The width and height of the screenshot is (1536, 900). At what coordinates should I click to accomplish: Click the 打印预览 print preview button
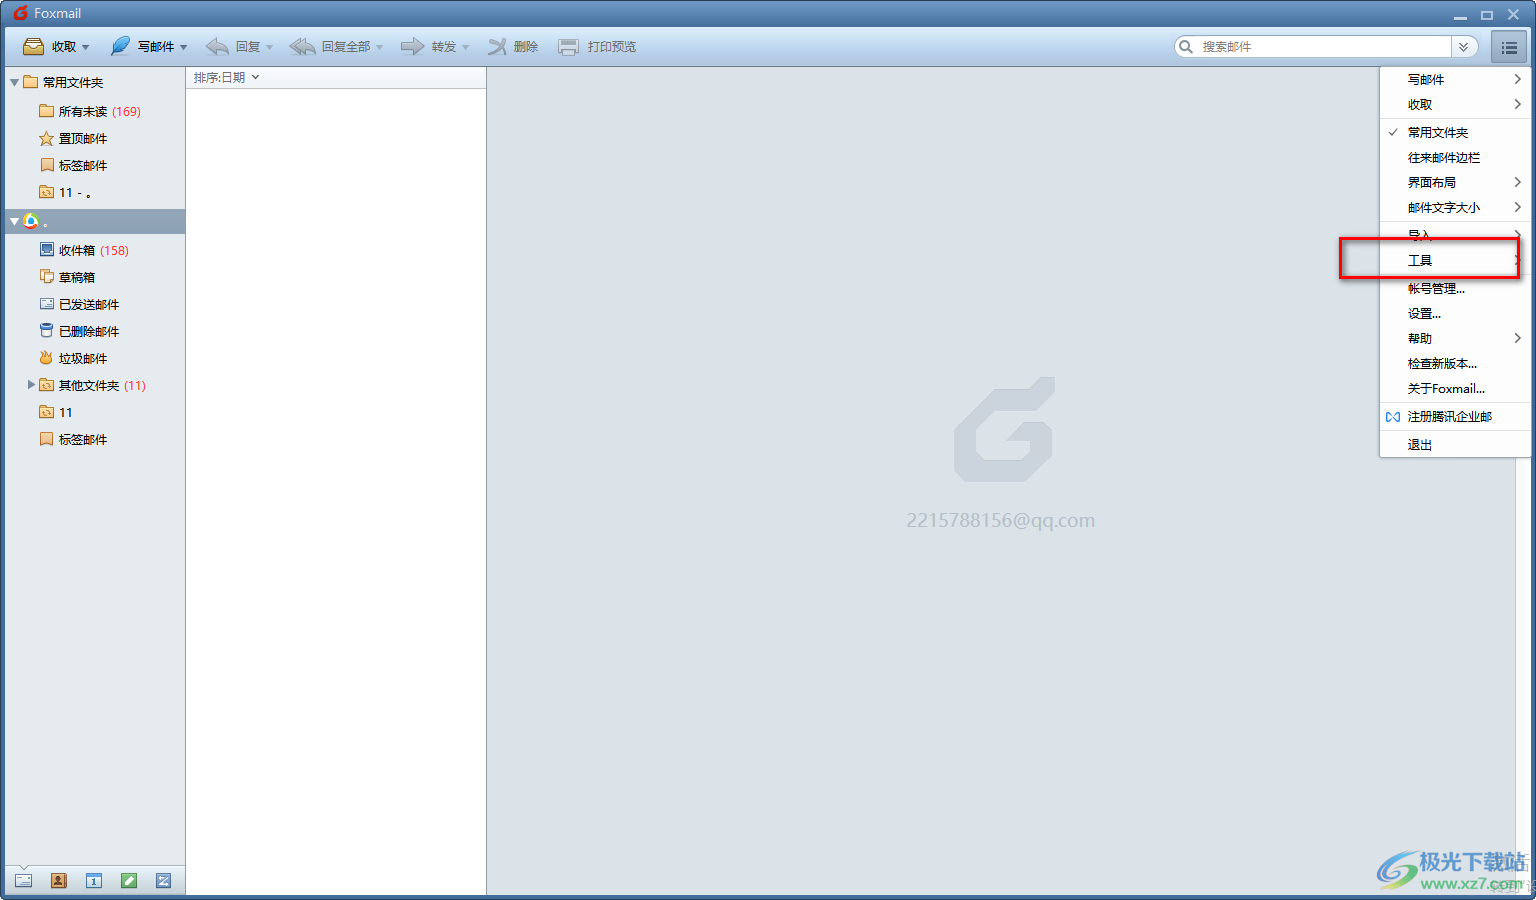[597, 47]
